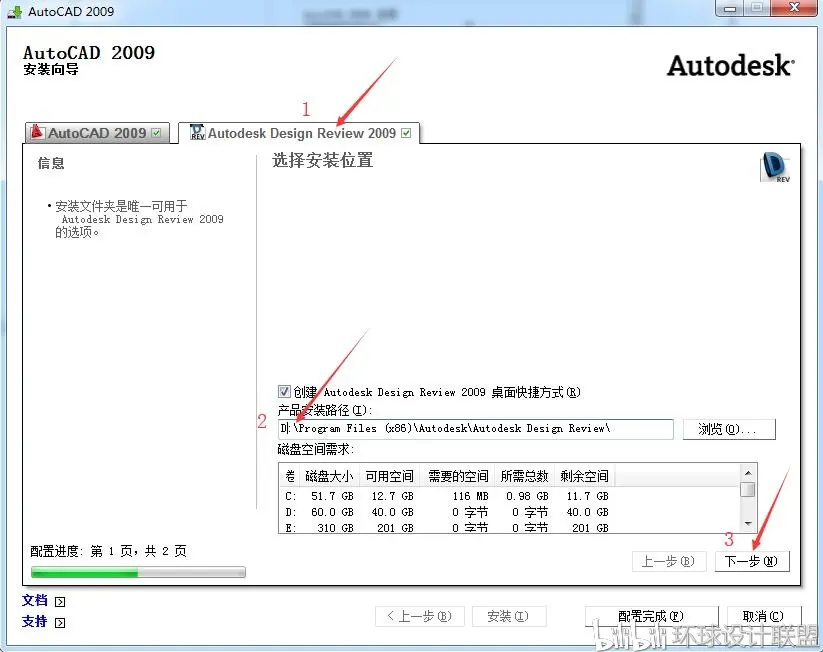
Task: Click the 磁盘大小 column header
Action: [x=329, y=476]
